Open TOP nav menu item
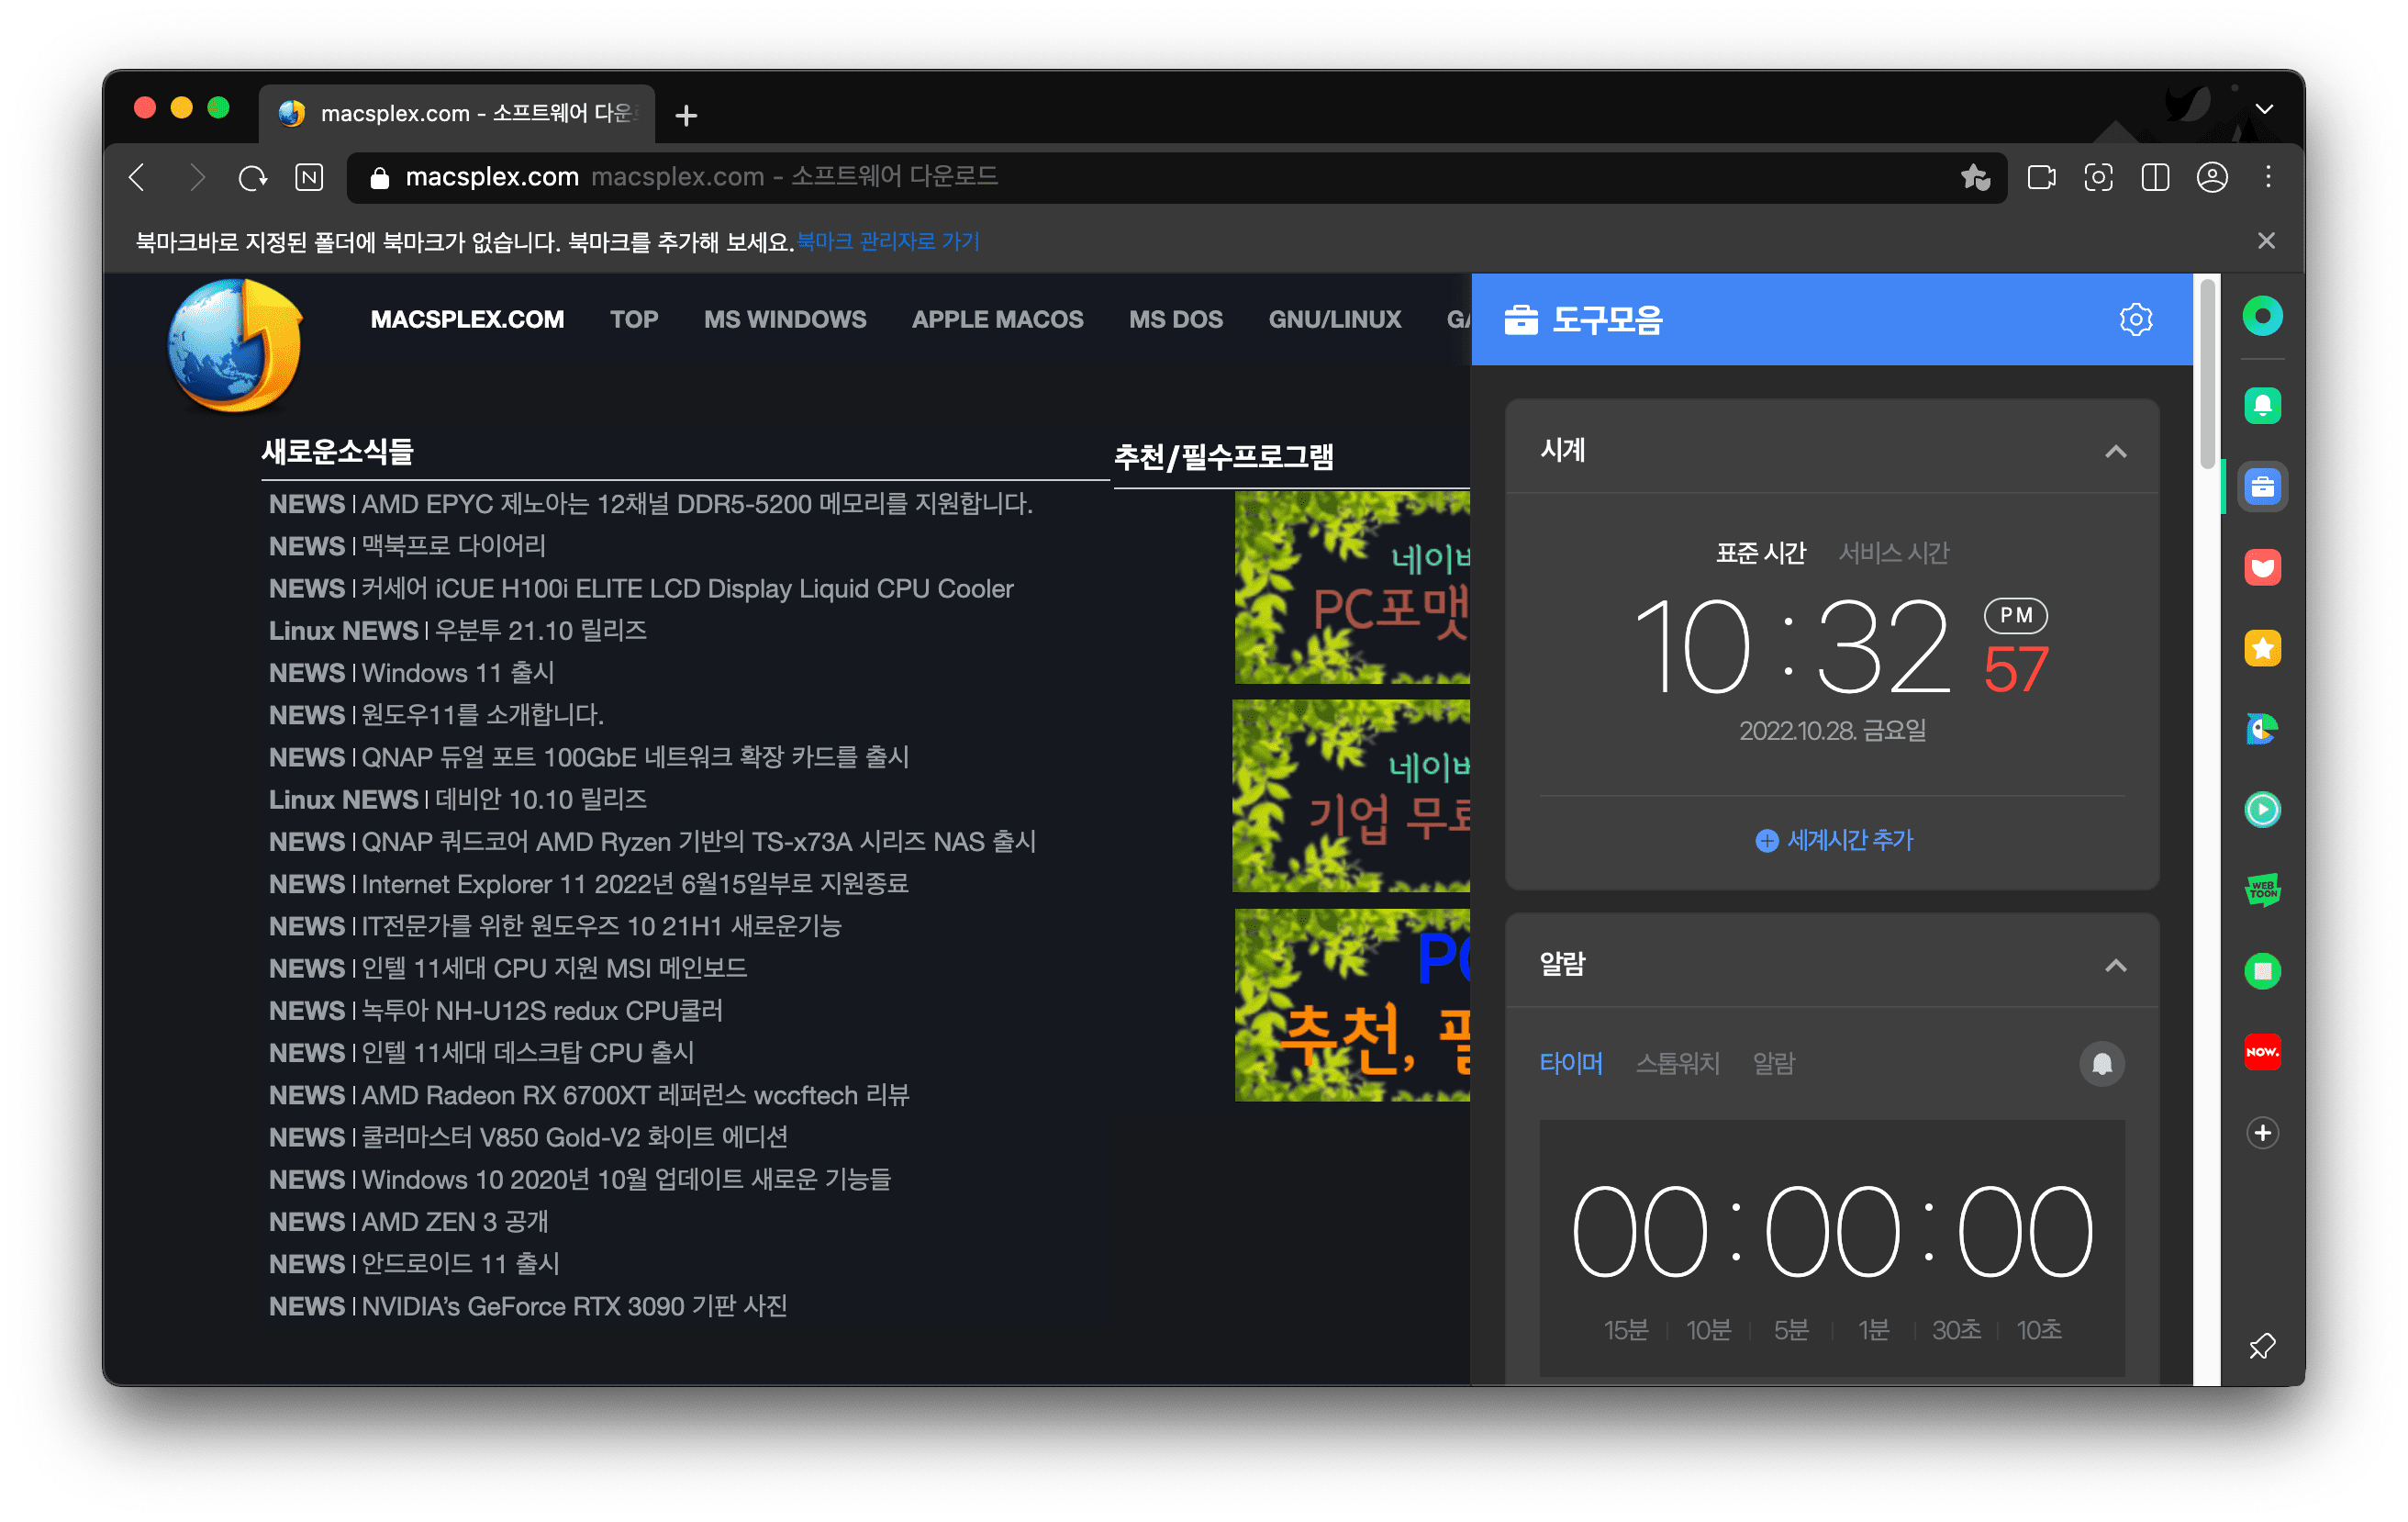The width and height of the screenshot is (2408, 1522). click(x=634, y=319)
